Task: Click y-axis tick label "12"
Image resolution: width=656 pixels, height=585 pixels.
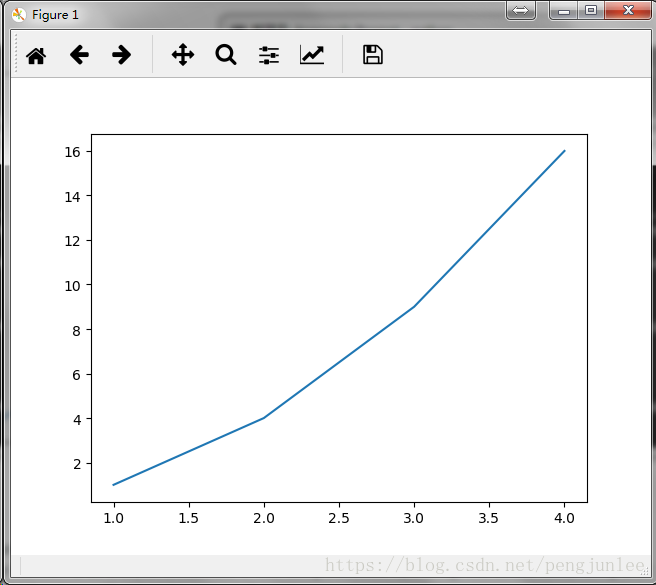Action: tap(72, 241)
